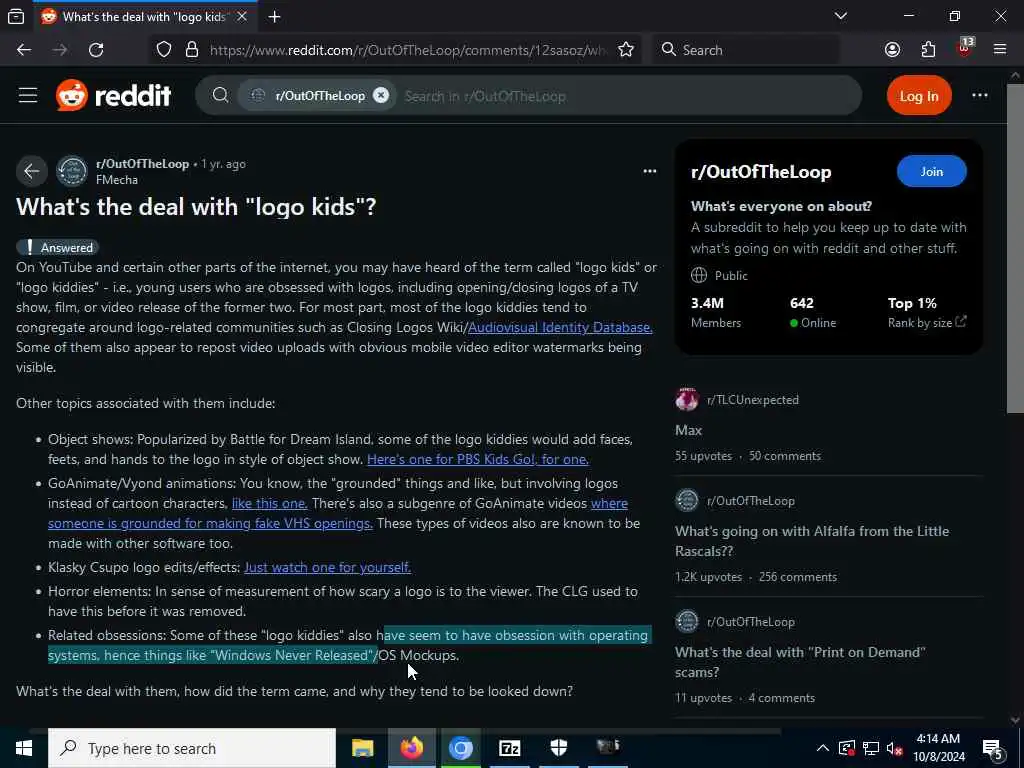Go back with browser back arrow
Viewport: 1024px width, 768px height.
[x=24, y=50]
